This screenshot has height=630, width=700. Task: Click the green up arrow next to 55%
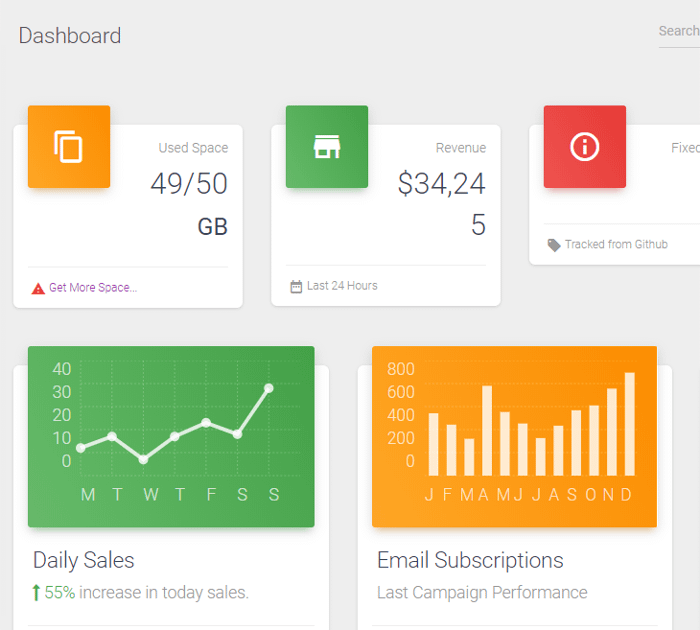pos(37,593)
